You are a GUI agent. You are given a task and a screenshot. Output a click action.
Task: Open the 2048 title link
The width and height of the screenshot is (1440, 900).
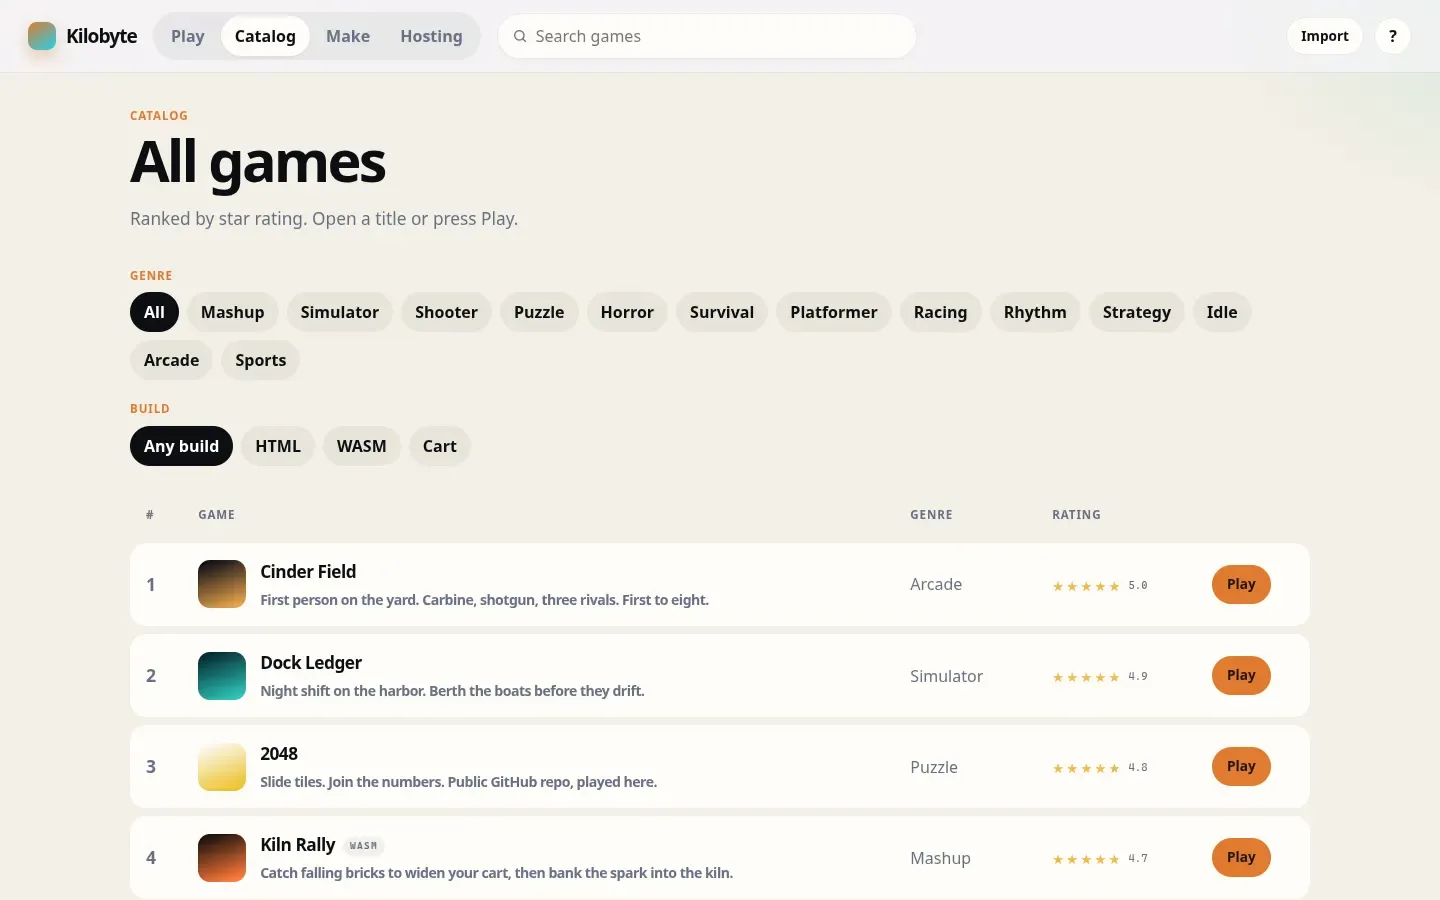pyautogui.click(x=279, y=753)
